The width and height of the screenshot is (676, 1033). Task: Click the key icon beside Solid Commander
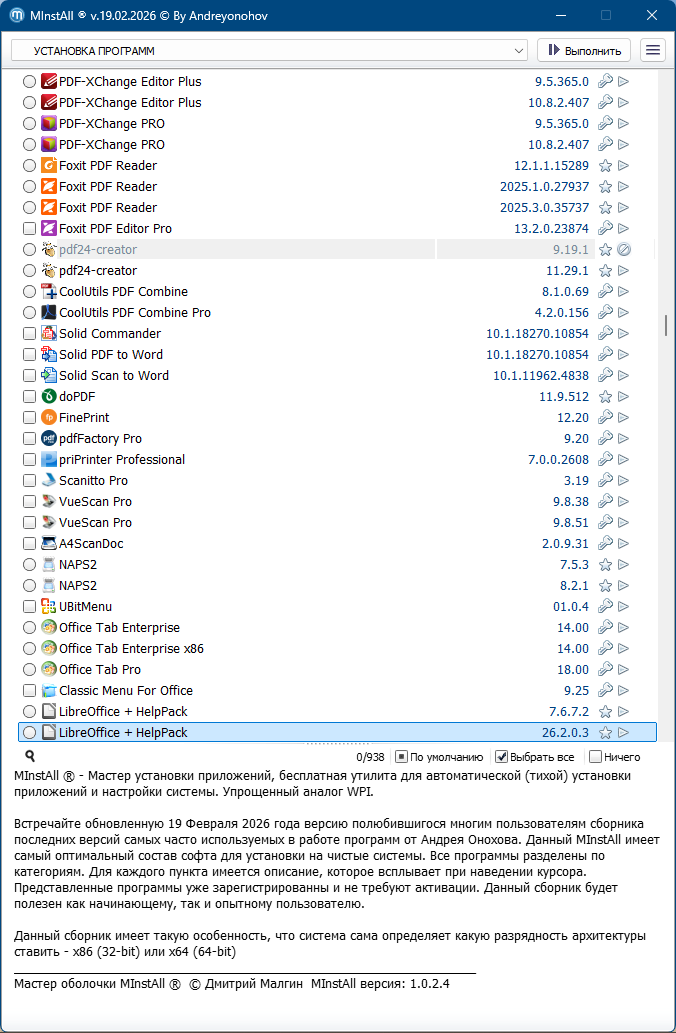pyautogui.click(x=605, y=334)
